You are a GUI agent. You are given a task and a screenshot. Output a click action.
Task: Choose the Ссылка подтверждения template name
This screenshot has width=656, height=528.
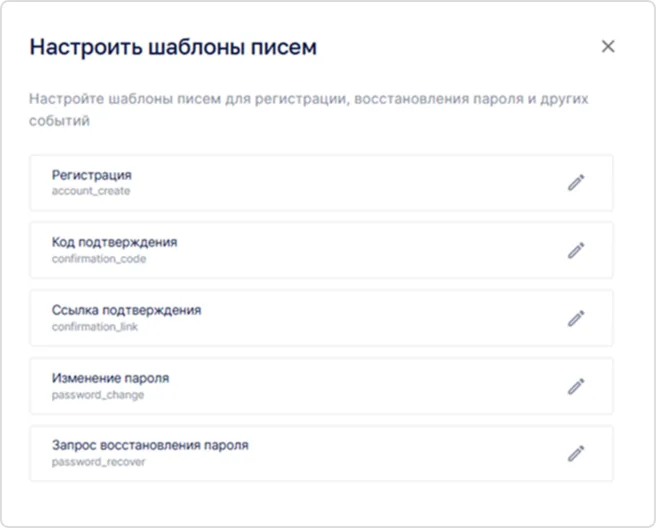coord(126,310)
